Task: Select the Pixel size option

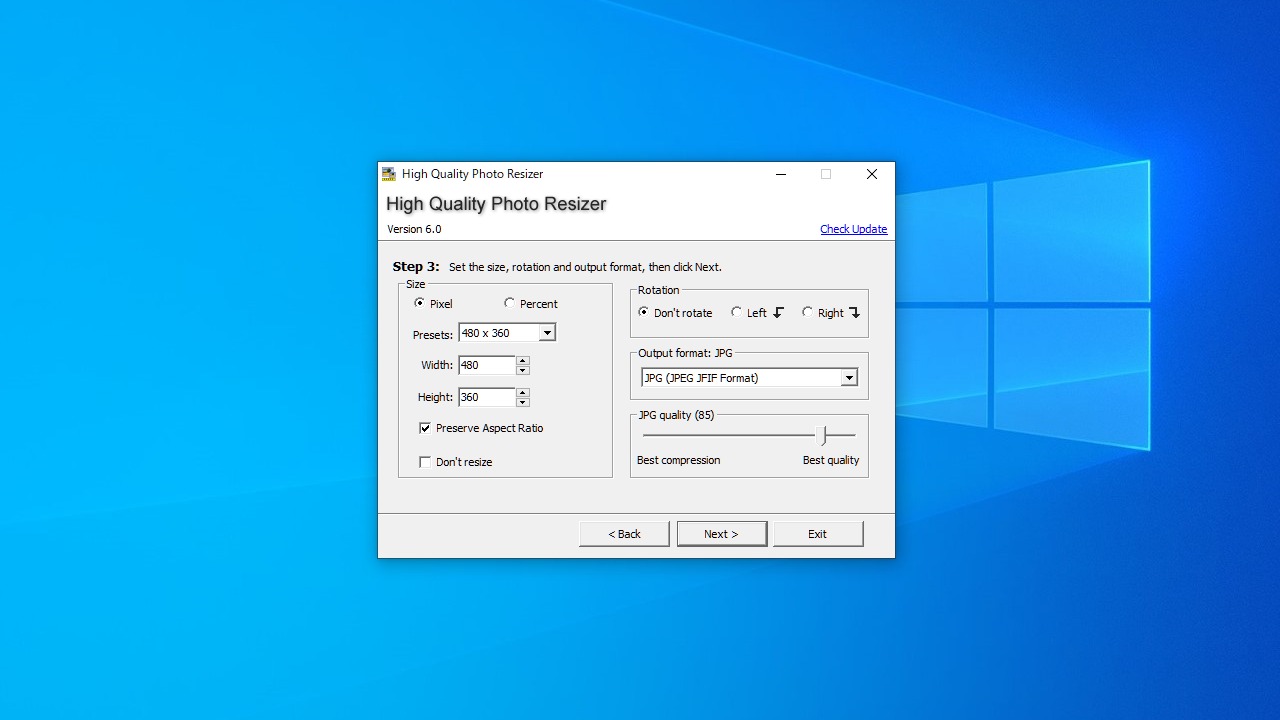Action: [419, 303]
